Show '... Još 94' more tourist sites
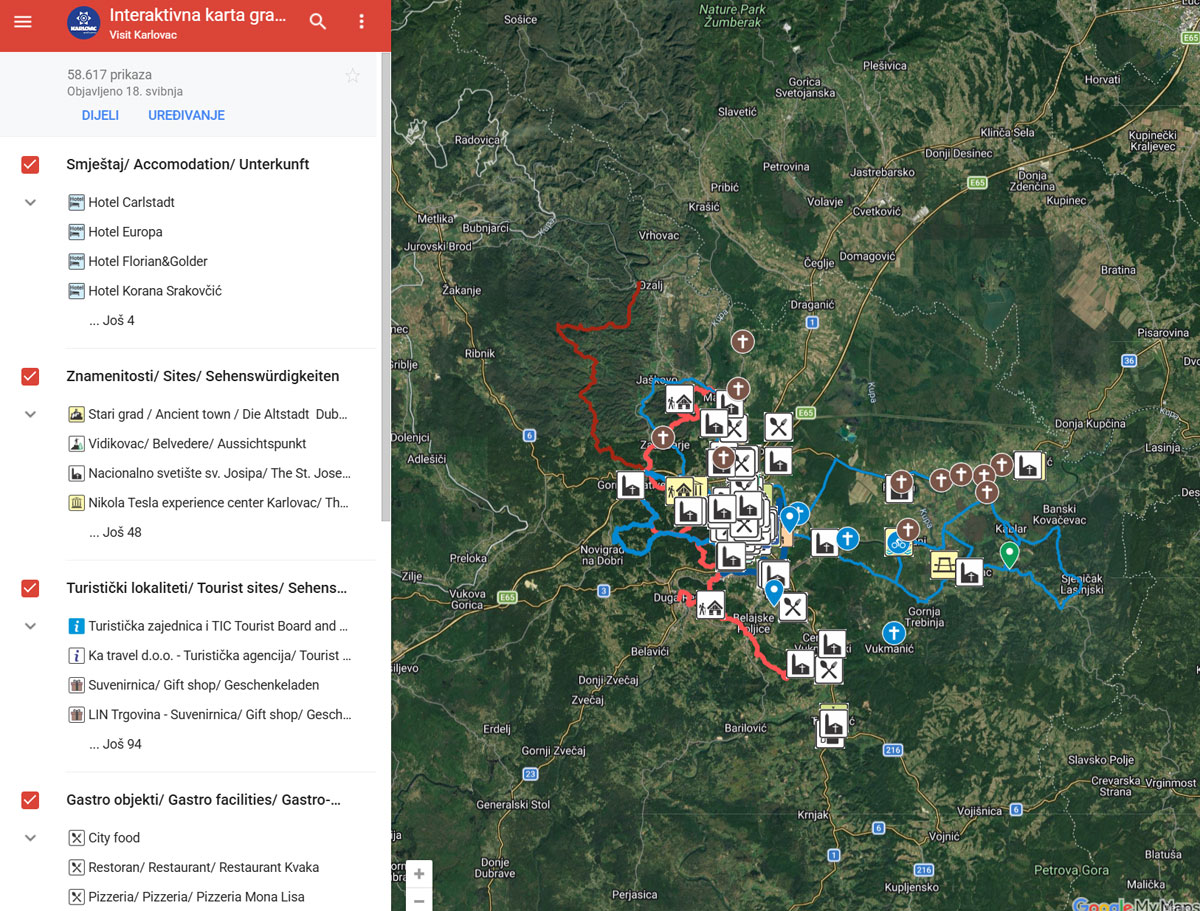Screen dimensions: 1200x911 point(115,744)
